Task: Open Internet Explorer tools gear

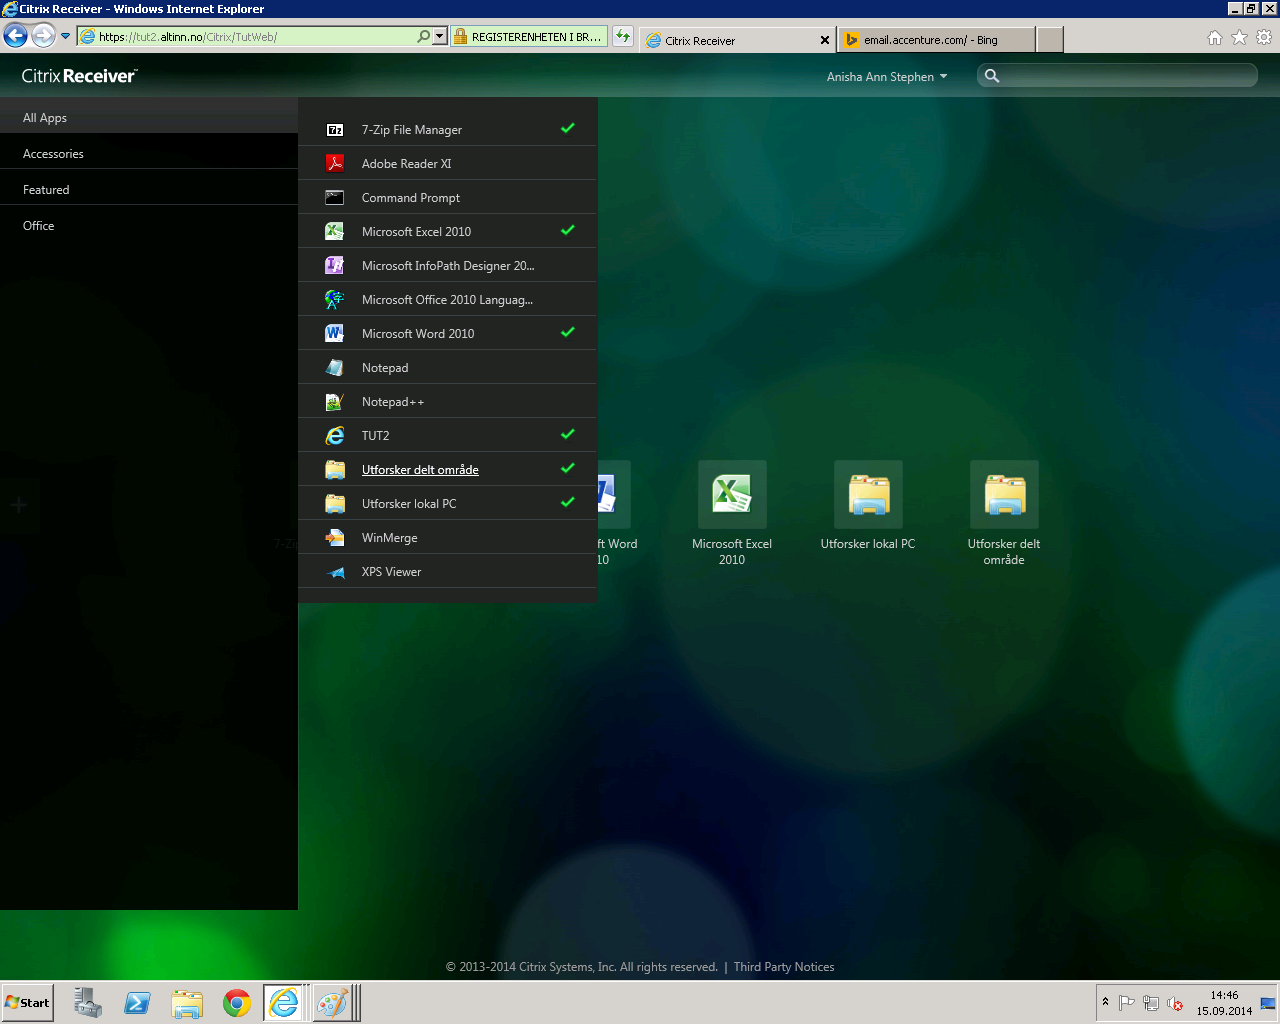Action: click(1264, 38)
